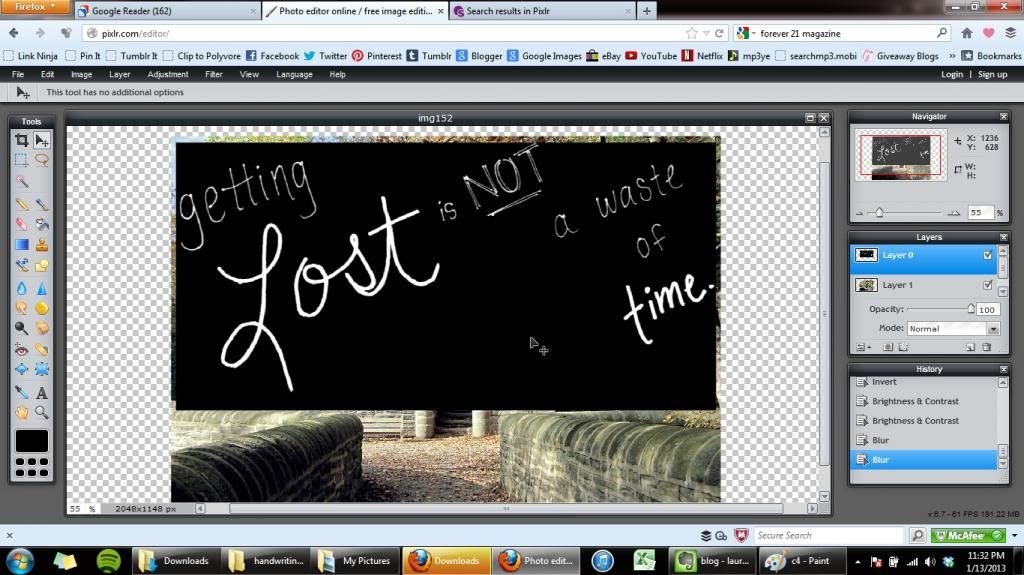Select the Hand pan tool
This screenshot has width=1024, height=575.
[22, 412]
